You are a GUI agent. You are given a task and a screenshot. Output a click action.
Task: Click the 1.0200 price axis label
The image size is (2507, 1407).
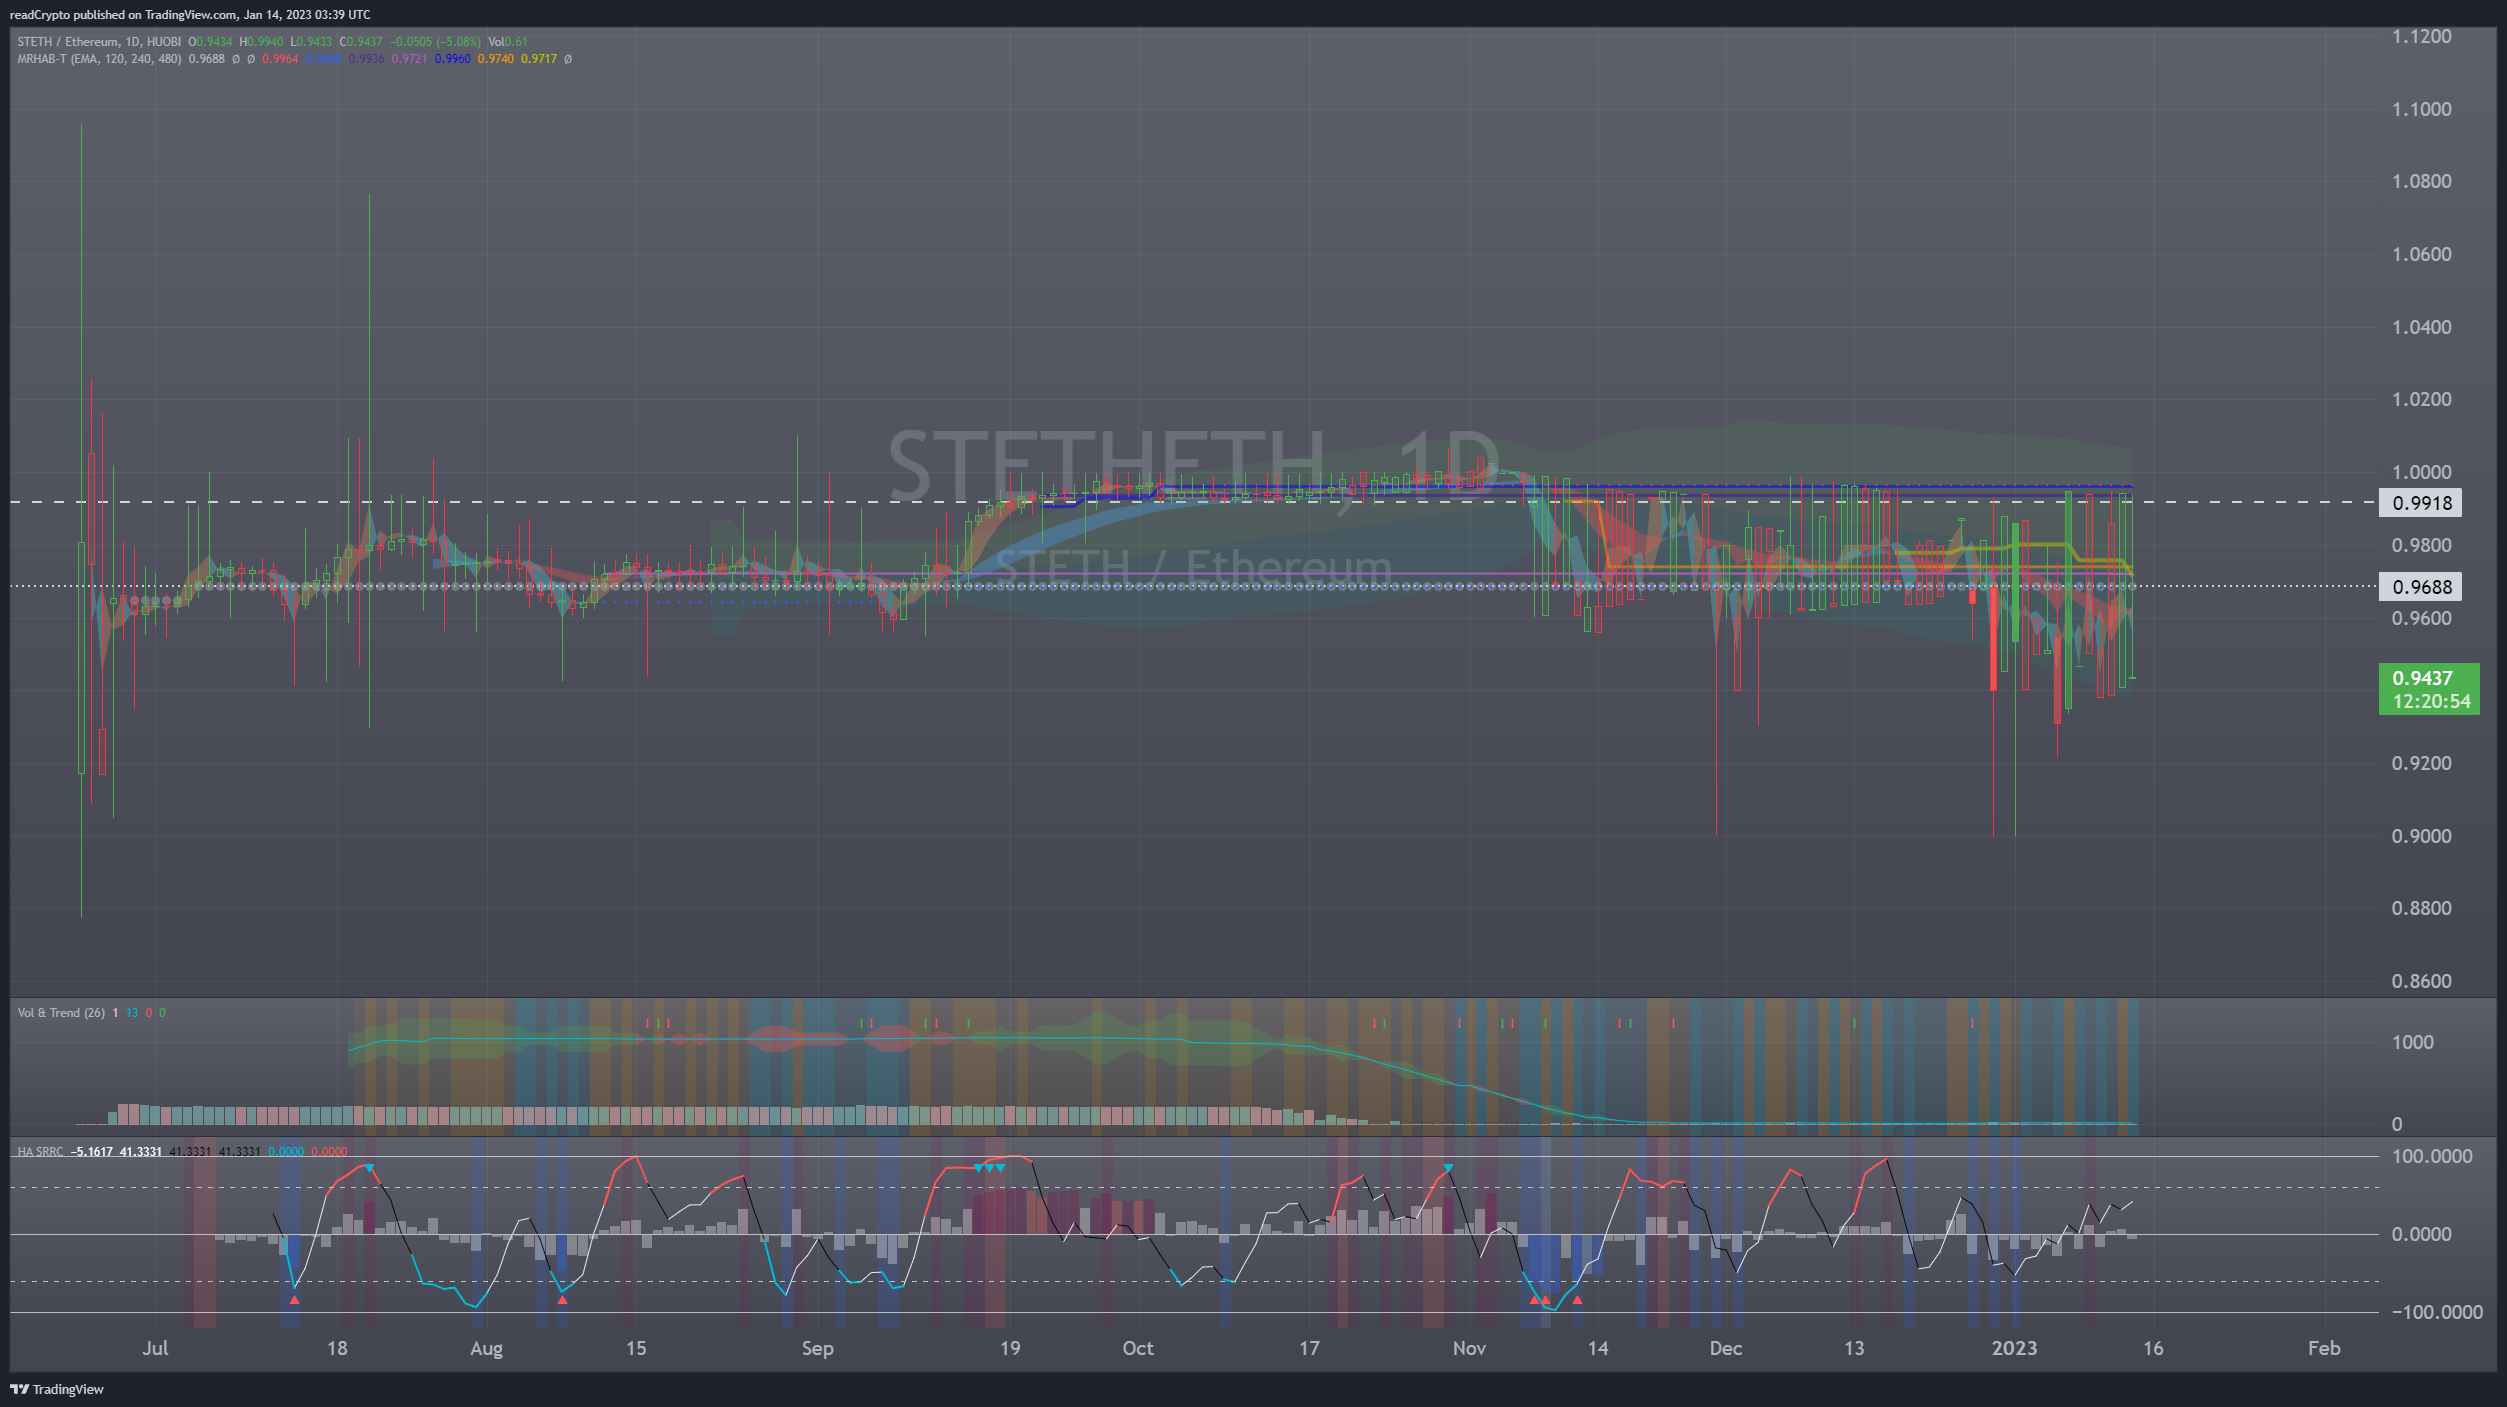click(2421, 399)
